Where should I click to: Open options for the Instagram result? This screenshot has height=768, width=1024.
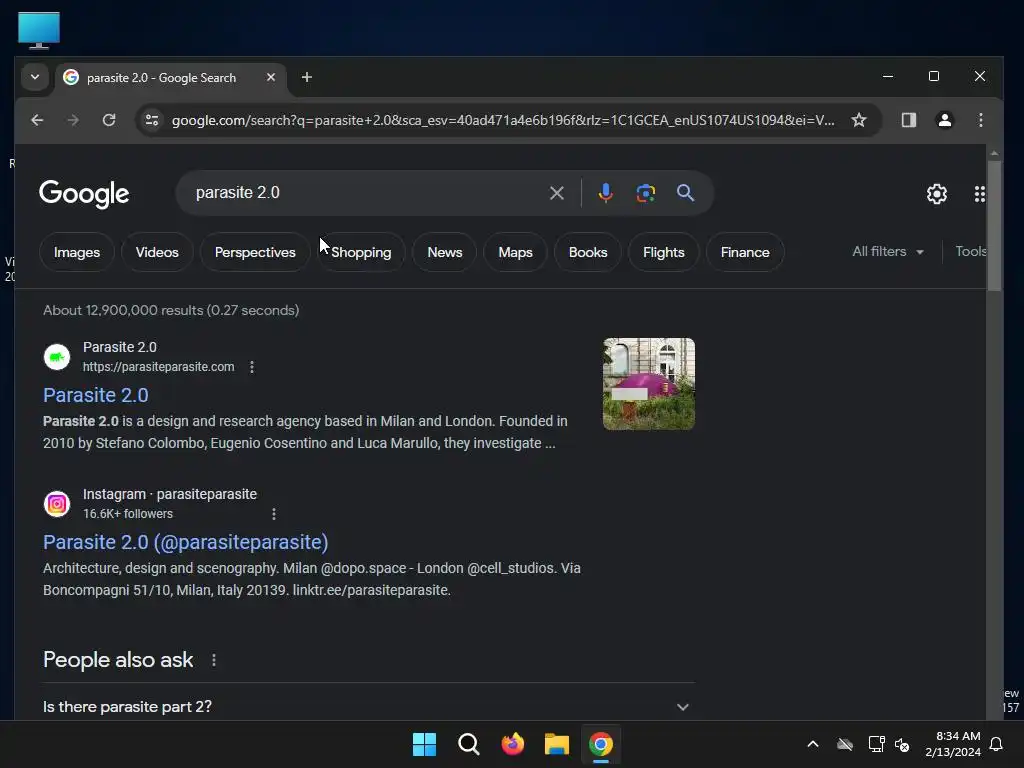coord(274,514)
